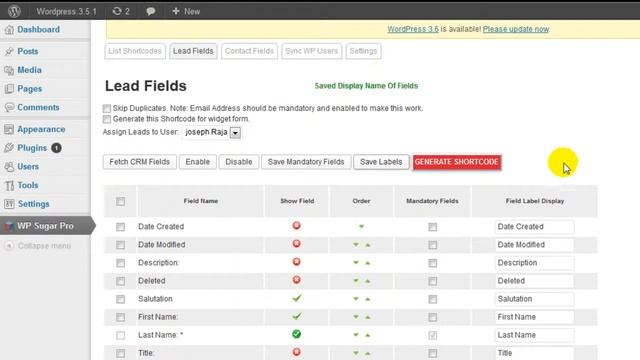Move Date Created field down

point(361,227)
